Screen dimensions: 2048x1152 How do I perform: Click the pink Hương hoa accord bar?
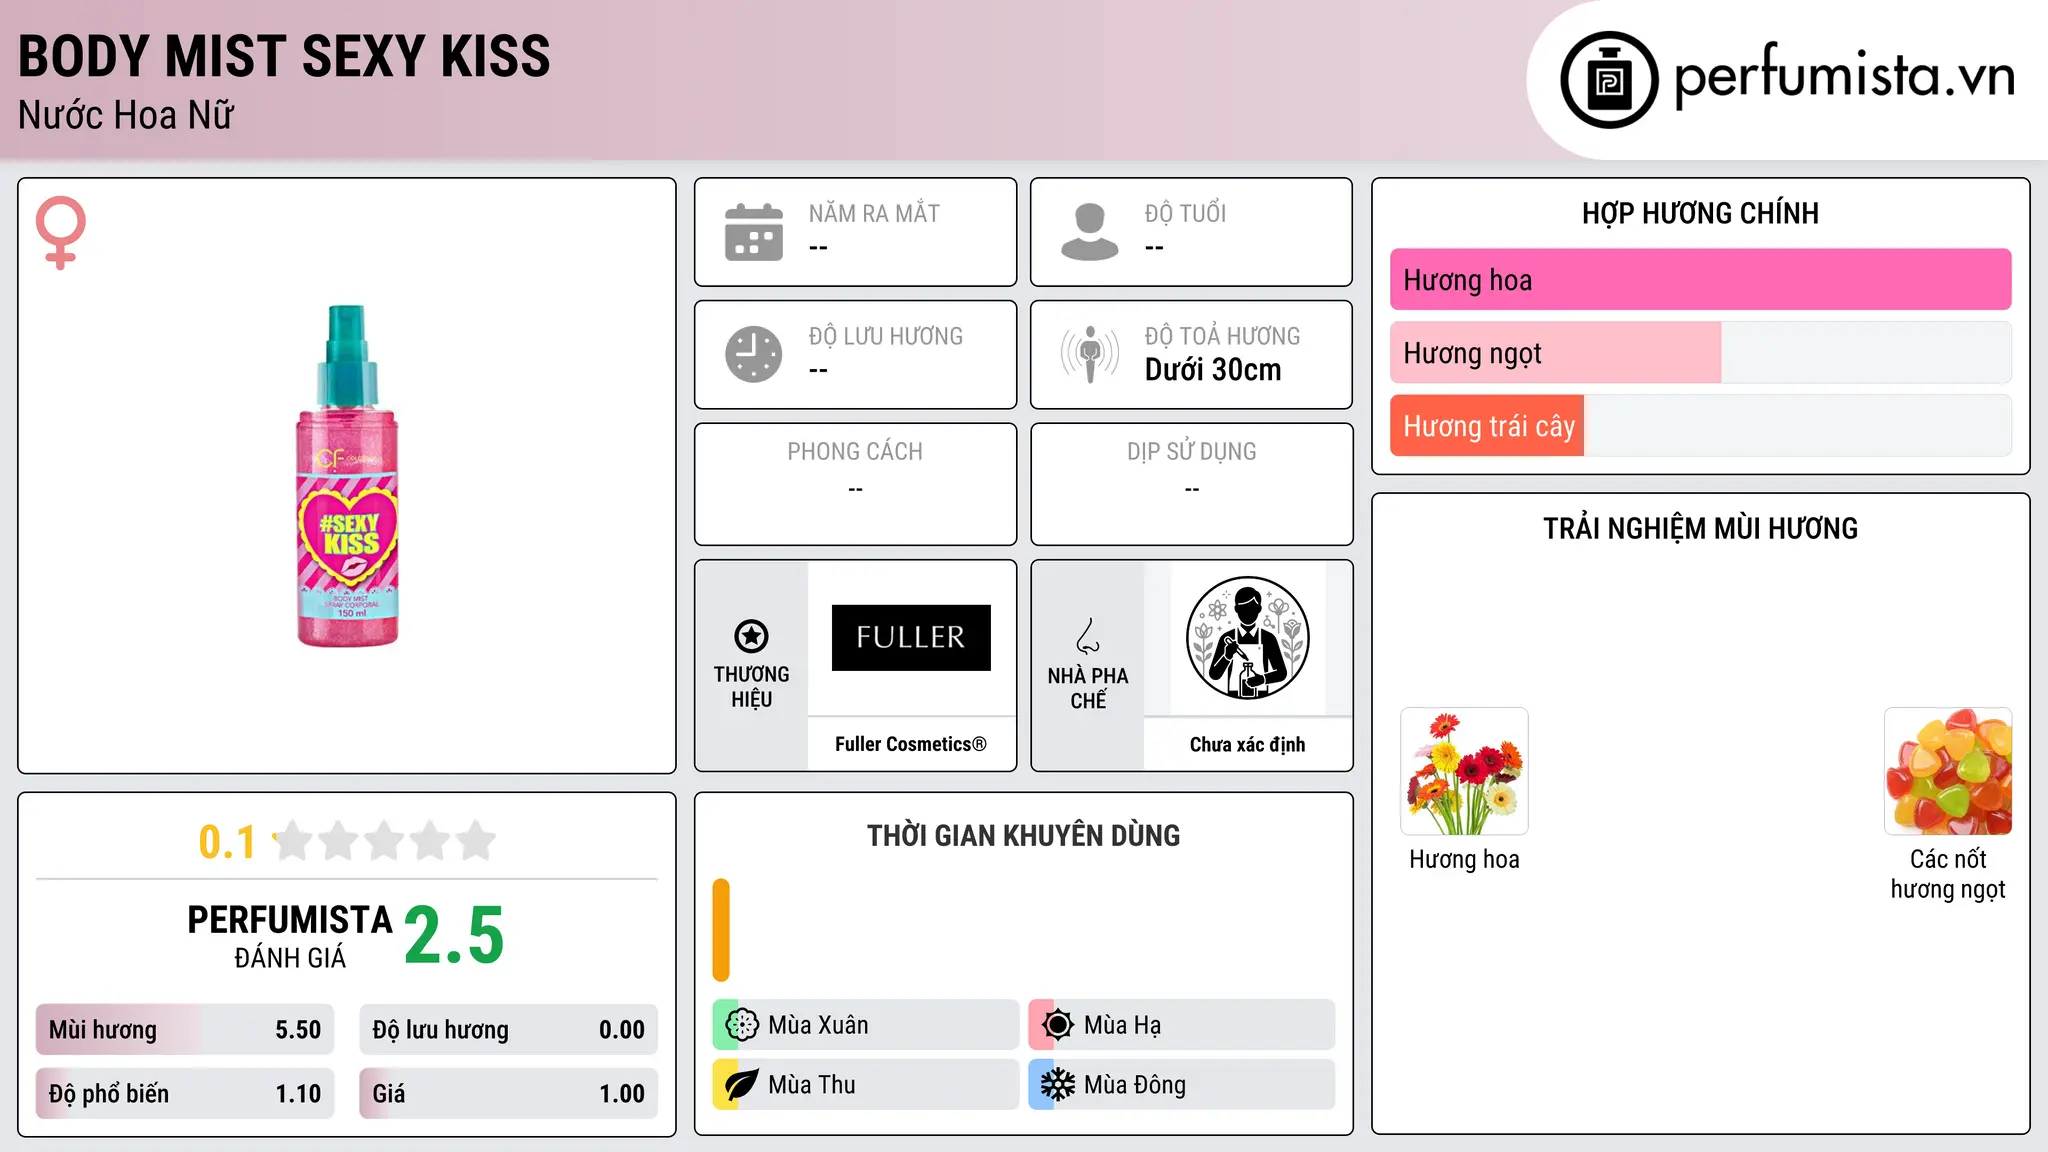click(1700, 280)
